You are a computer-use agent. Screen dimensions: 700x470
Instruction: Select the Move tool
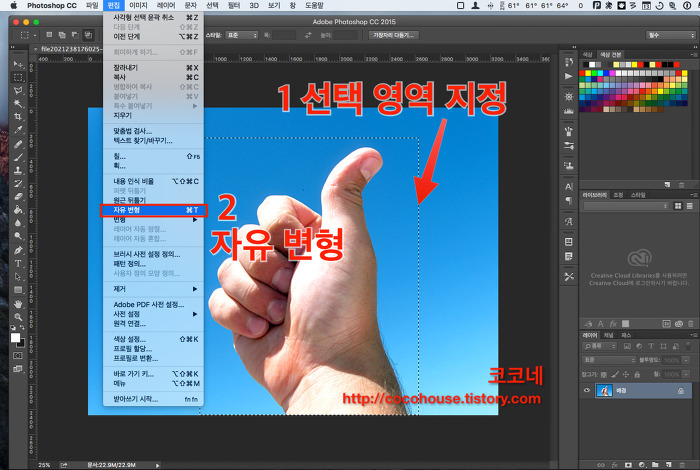[x=18, y=64]
